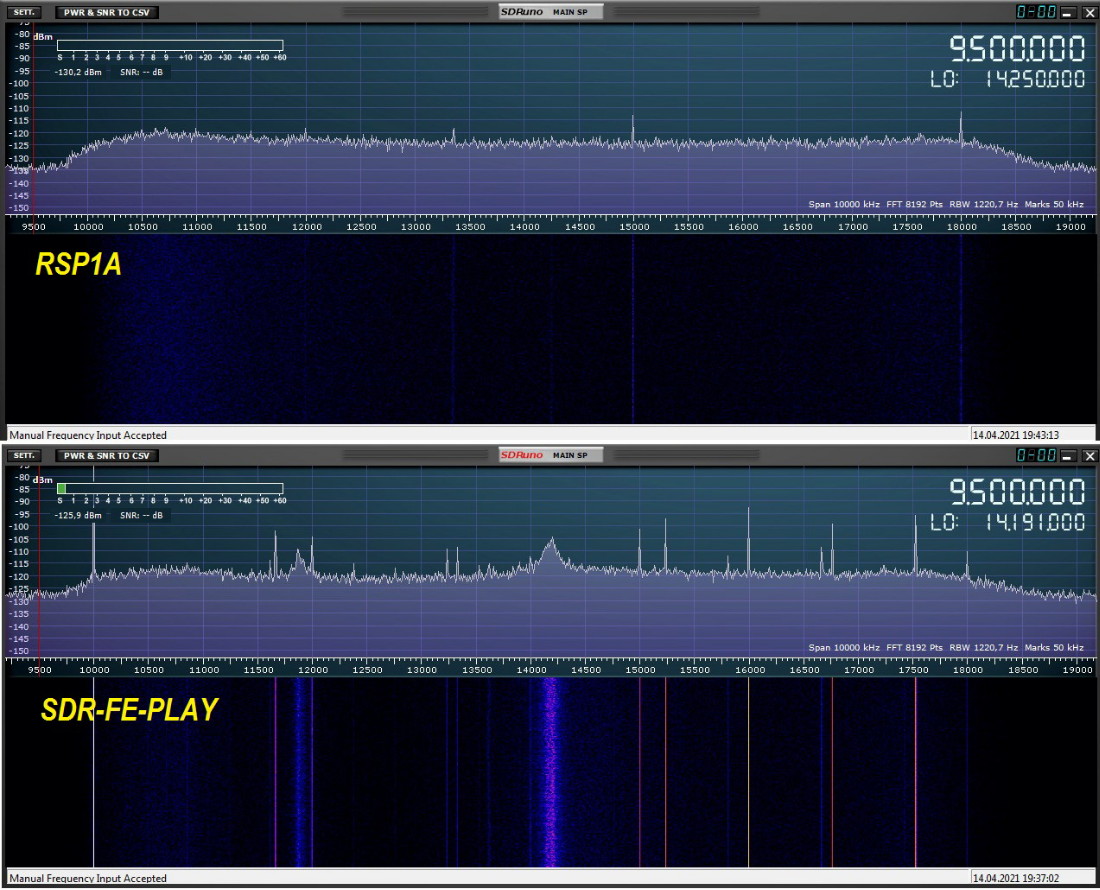
Task: Minimize the upper SDRuno MAIN SP window
Action: click(x=1068, y=13)
